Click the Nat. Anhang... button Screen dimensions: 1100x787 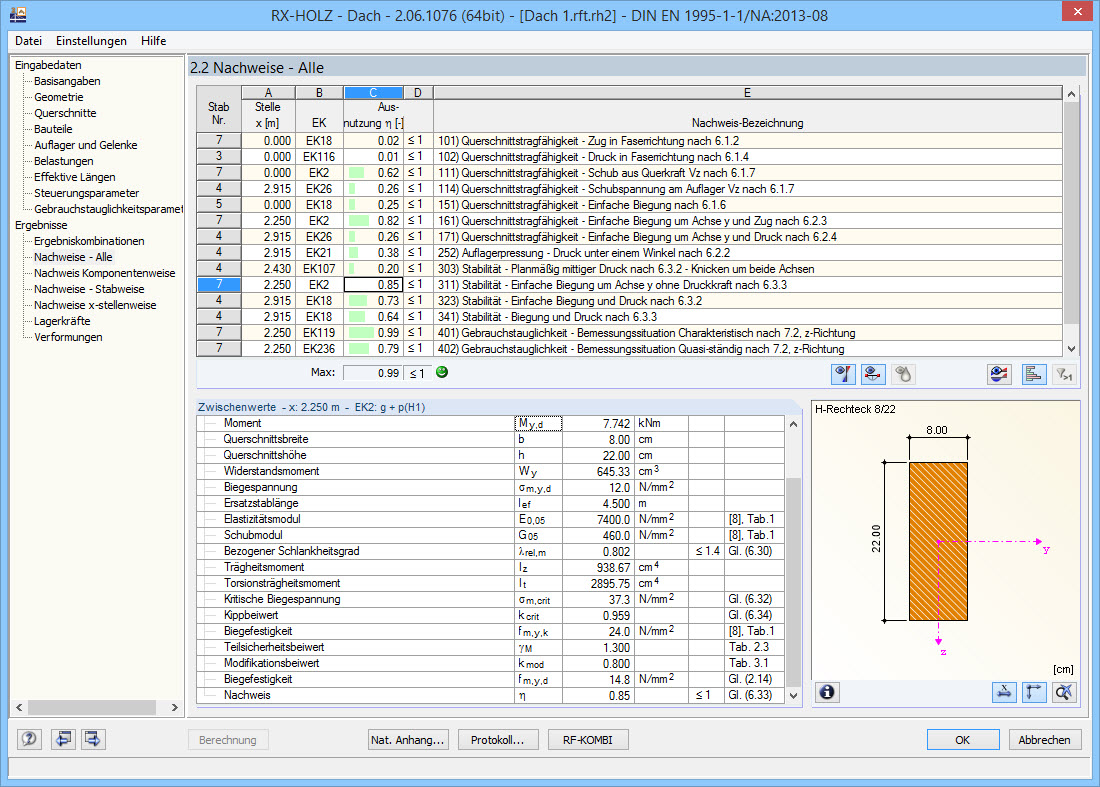(408, 740)
